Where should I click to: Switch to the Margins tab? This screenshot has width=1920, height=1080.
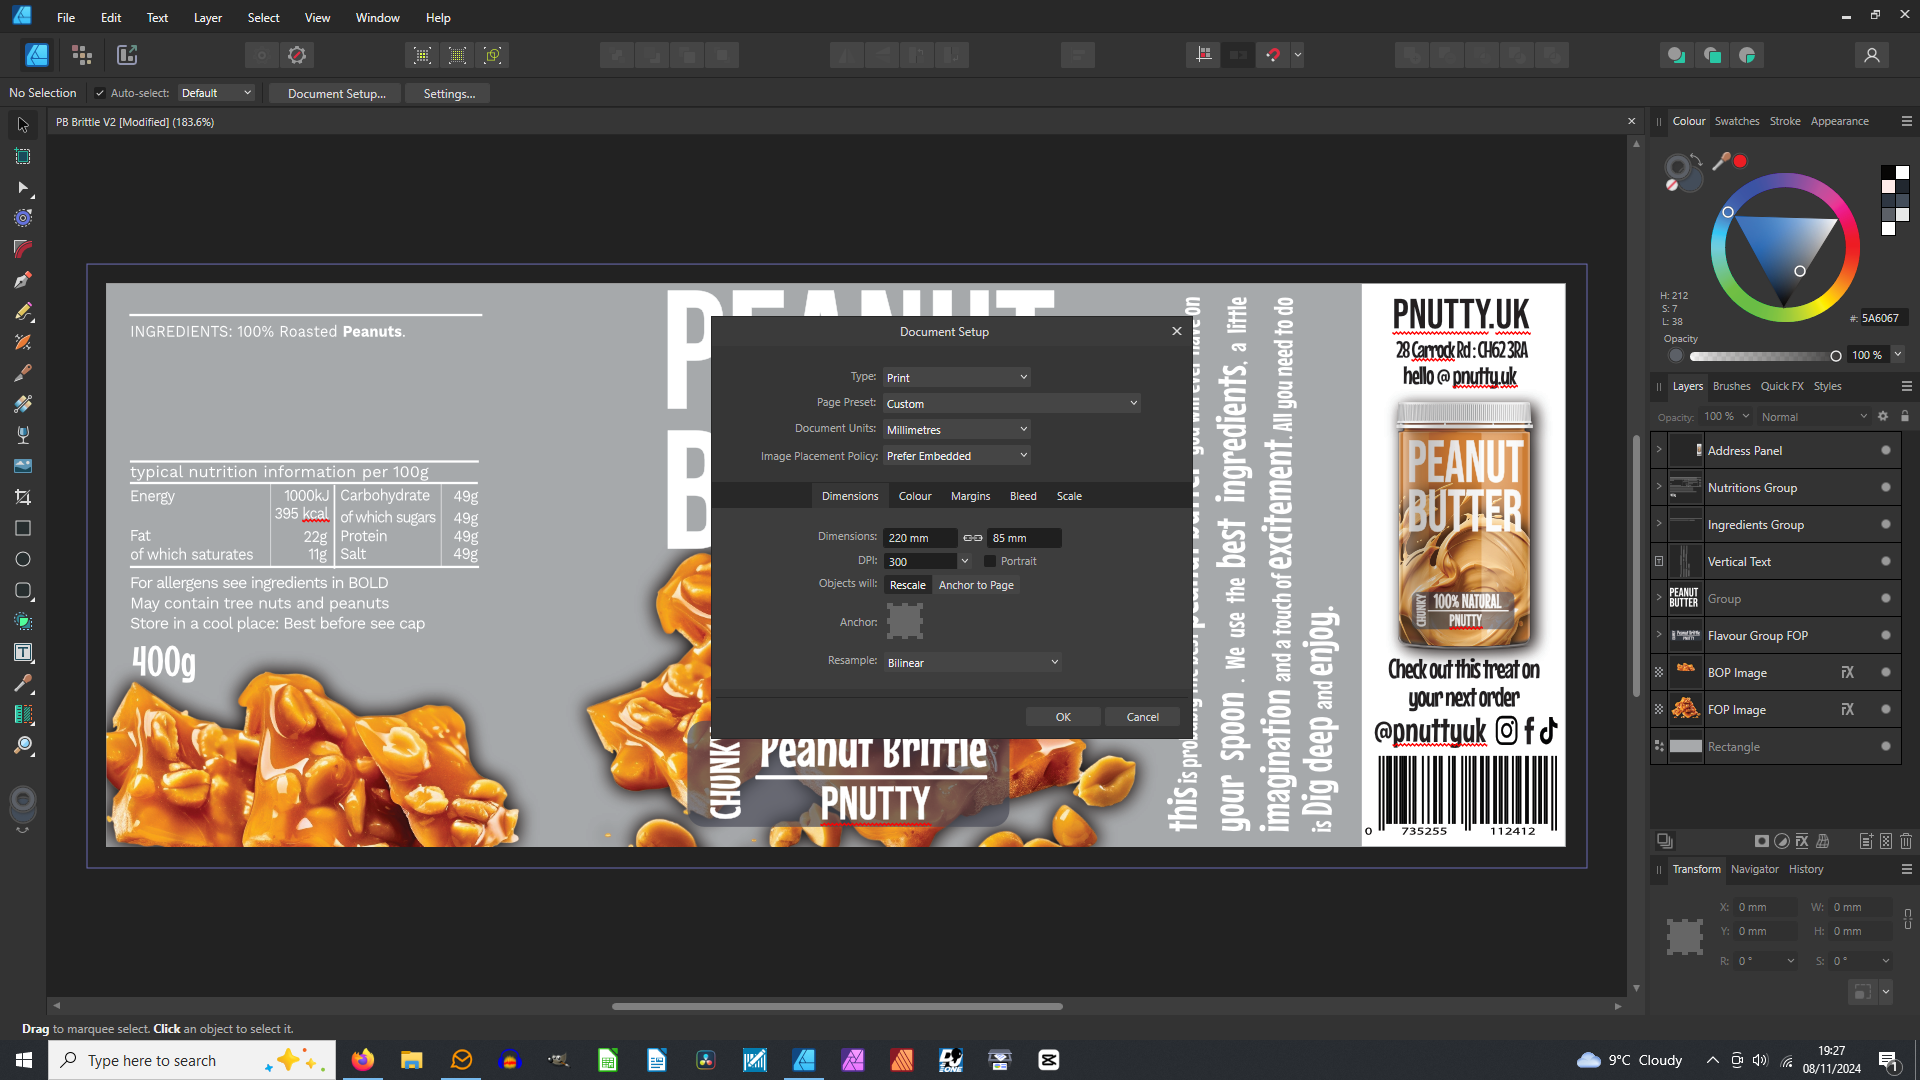pyautogui.click(x=970, y=496)
